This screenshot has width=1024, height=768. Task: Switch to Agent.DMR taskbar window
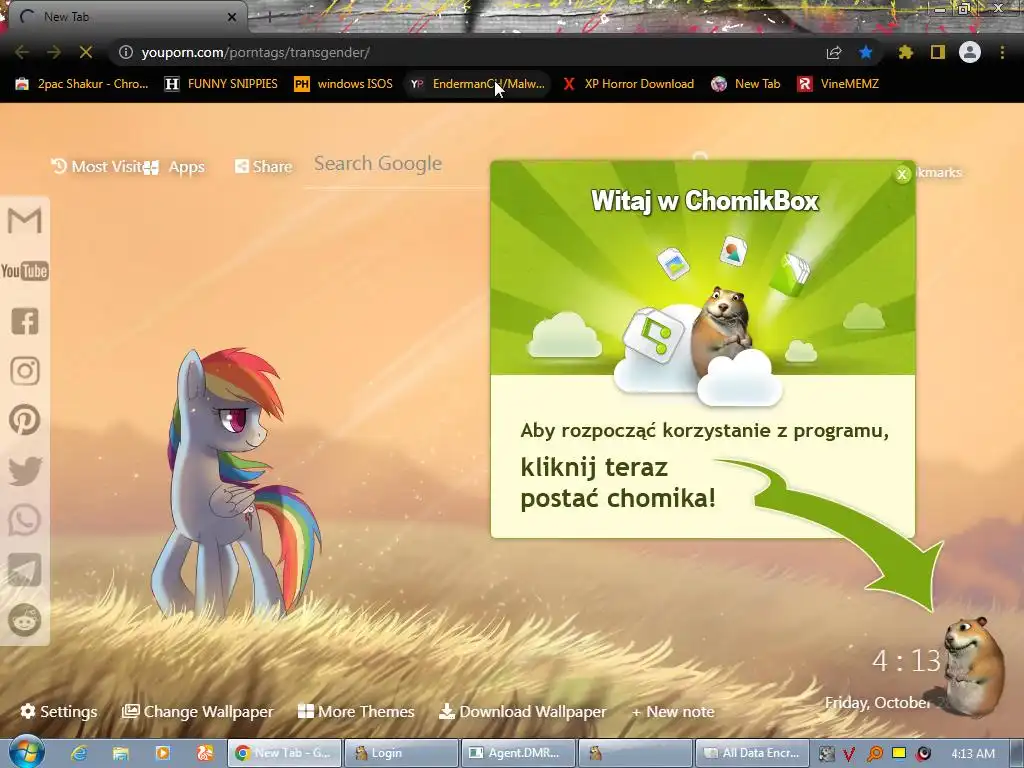pyautogui.click(x=518, y=753)
